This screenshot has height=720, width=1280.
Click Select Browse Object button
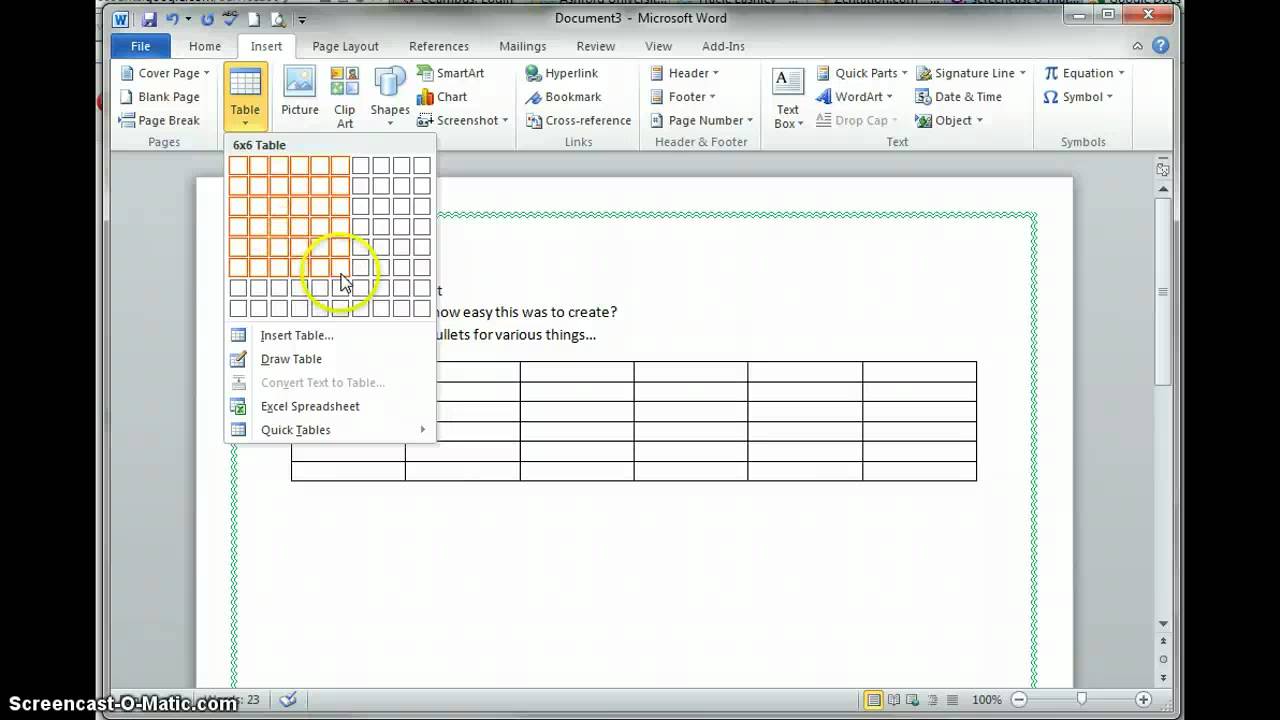click(1163, 659)
